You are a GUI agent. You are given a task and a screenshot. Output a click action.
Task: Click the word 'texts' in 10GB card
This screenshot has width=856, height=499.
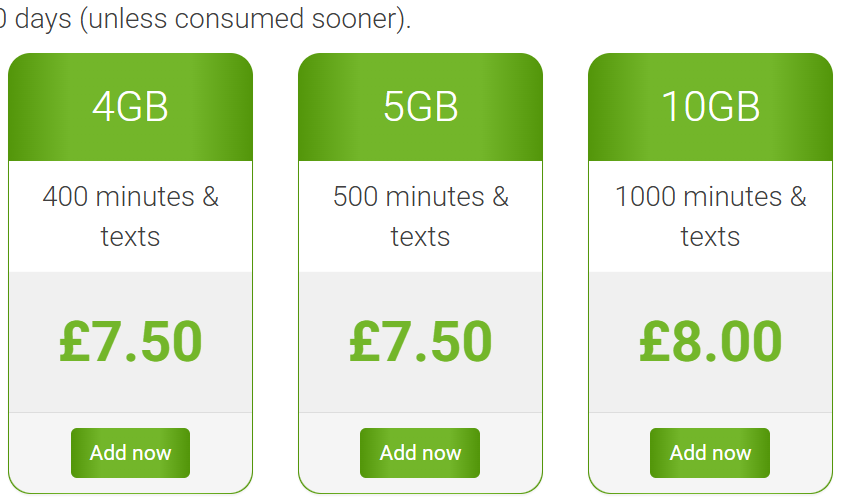click(710, 237)
